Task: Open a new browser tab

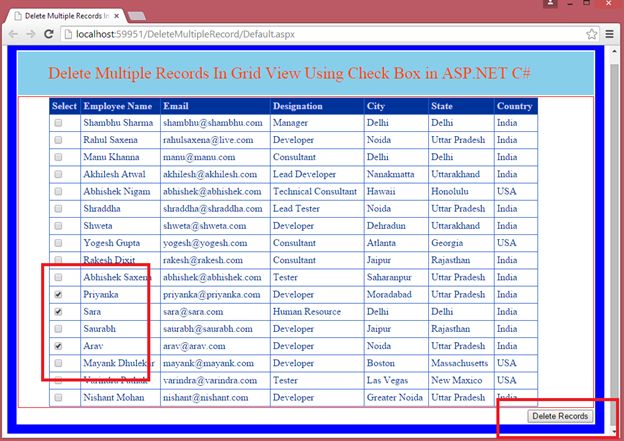Action: (x=137, y=16)
